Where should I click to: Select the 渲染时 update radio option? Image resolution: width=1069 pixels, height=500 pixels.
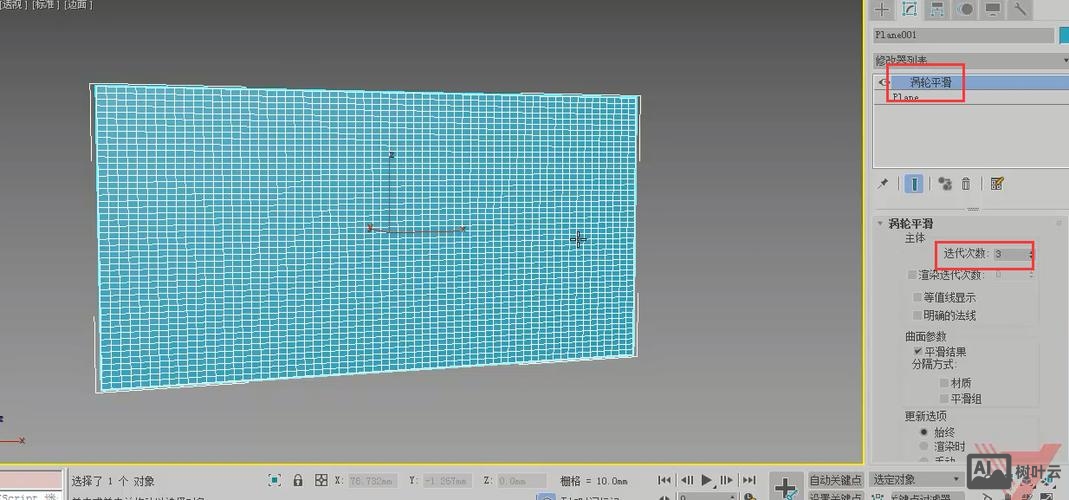924,446
